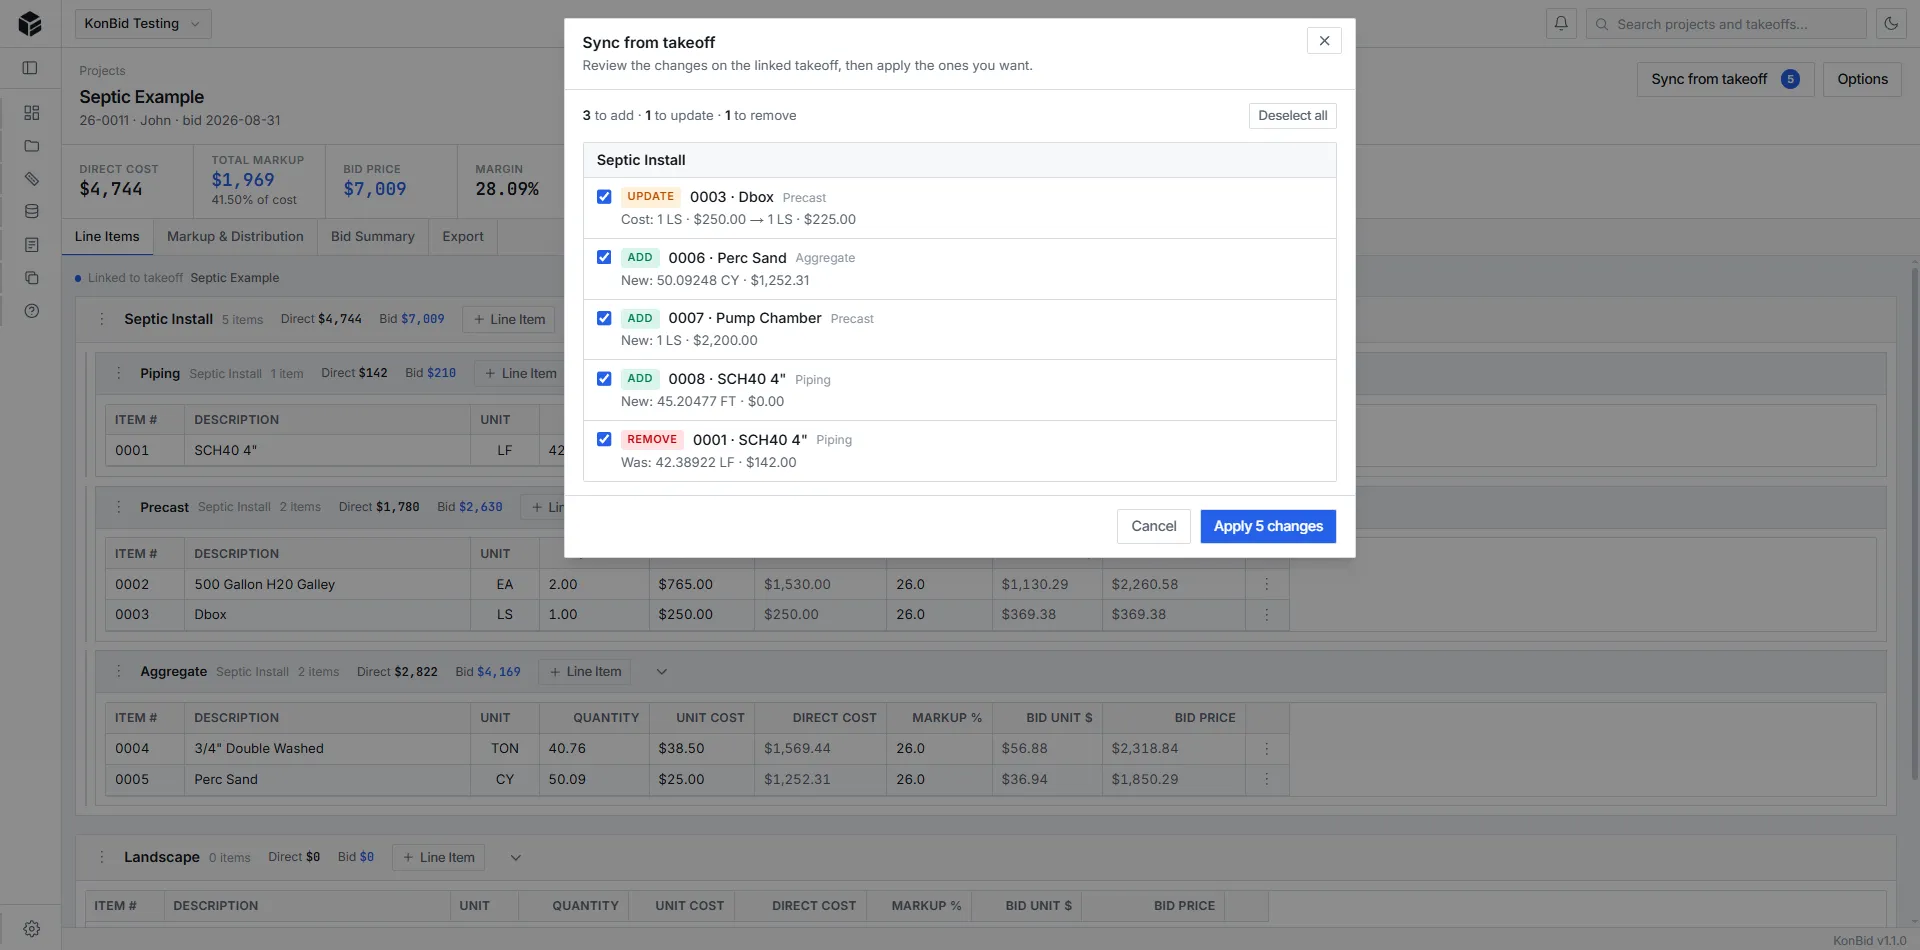The image size is (1920, 950).
Task: Open row menu for Dbox line item
Action: coord(1267,615)
